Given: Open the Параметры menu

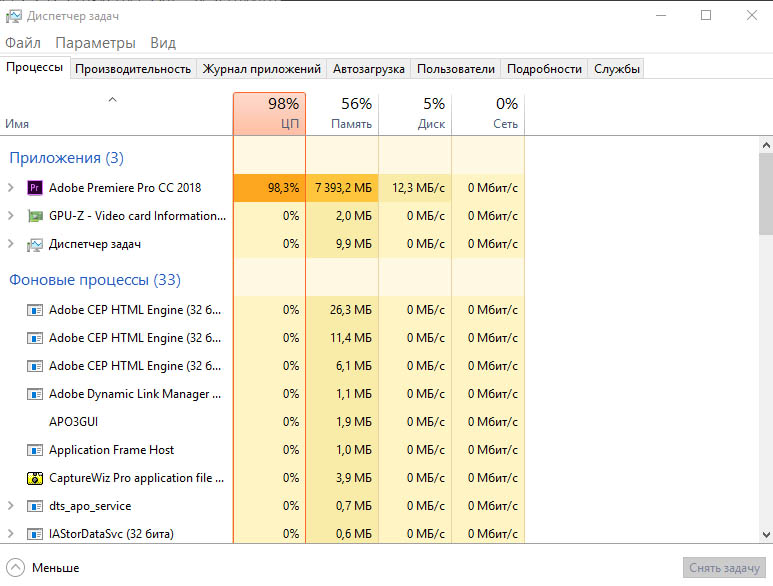Looking at the screenshot, I should tap(95, 43).
